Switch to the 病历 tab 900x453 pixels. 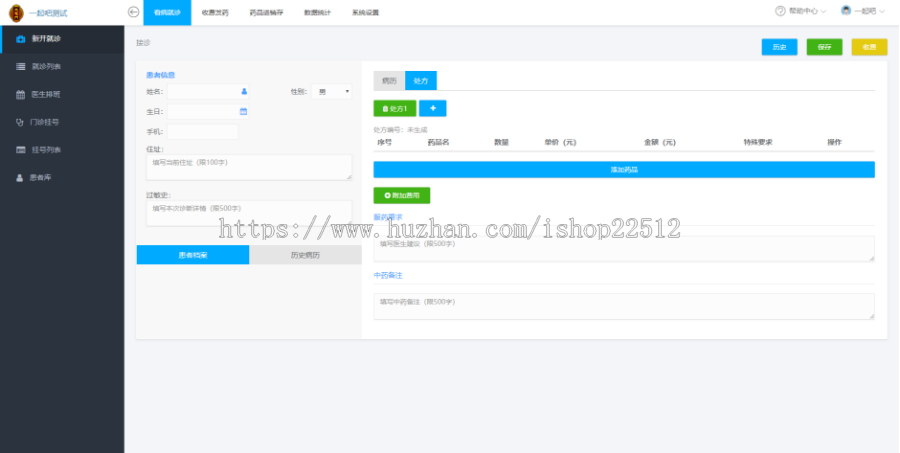point(389,81)
